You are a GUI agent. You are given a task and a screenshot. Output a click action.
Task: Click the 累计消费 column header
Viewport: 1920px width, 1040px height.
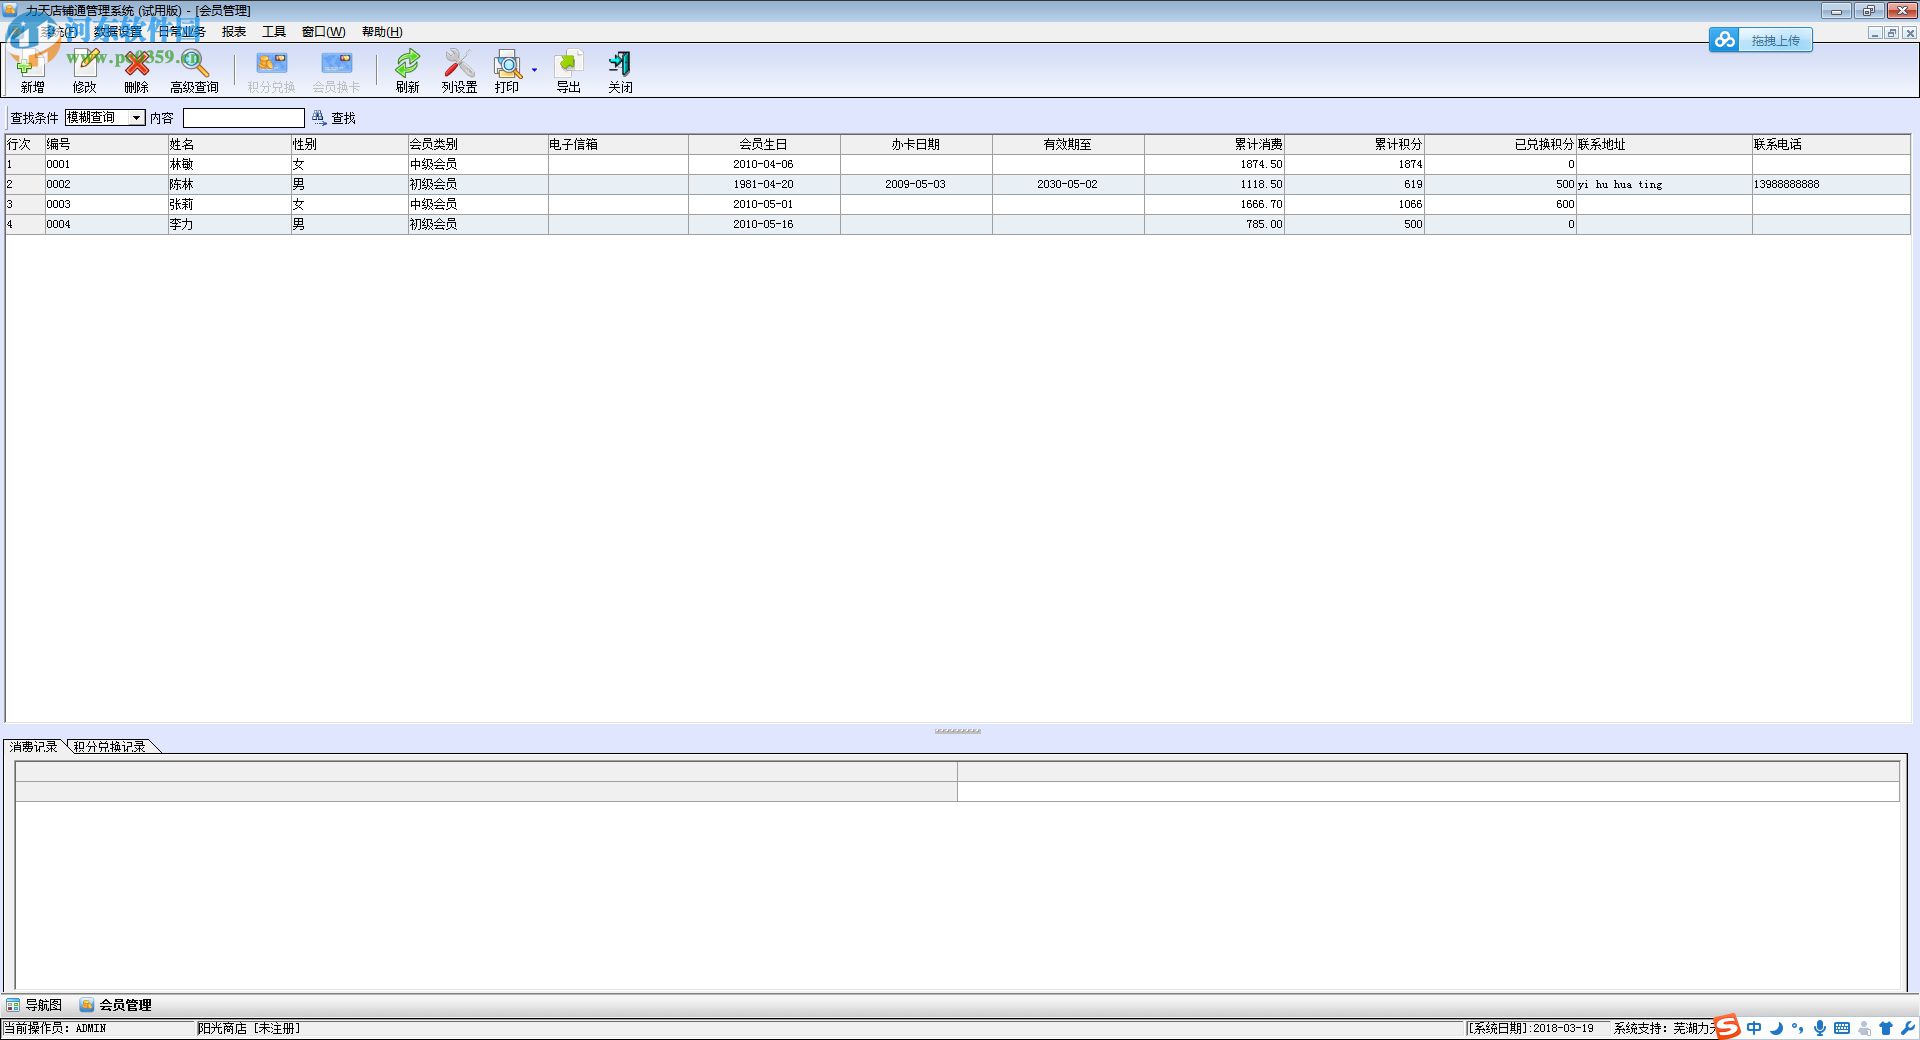[1214, 144]
